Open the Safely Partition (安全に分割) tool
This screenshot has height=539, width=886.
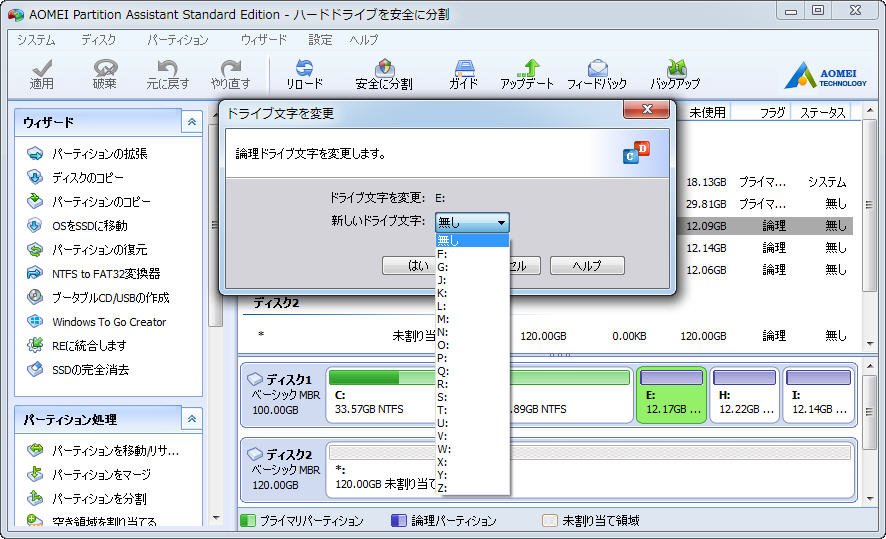(x=384, y=75)
